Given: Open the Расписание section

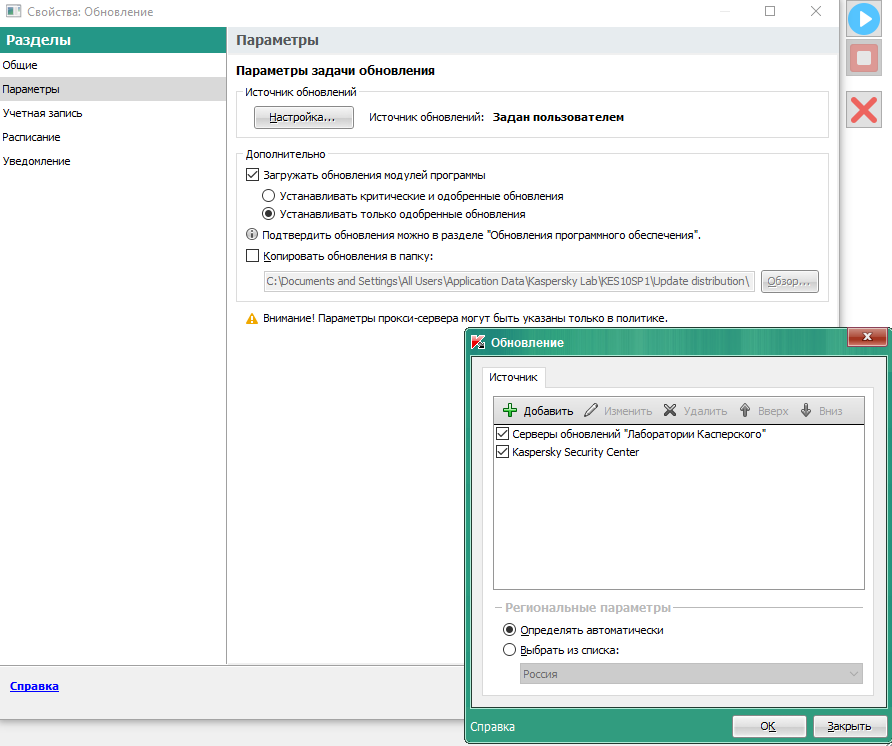Looking at the screenshot, I should click(31, 137).
